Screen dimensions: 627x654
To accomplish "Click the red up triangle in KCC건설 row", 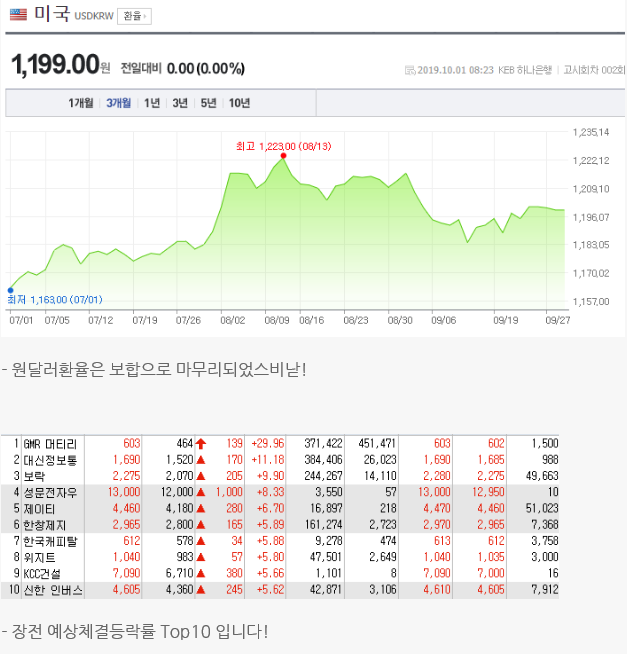I will 201,574.
